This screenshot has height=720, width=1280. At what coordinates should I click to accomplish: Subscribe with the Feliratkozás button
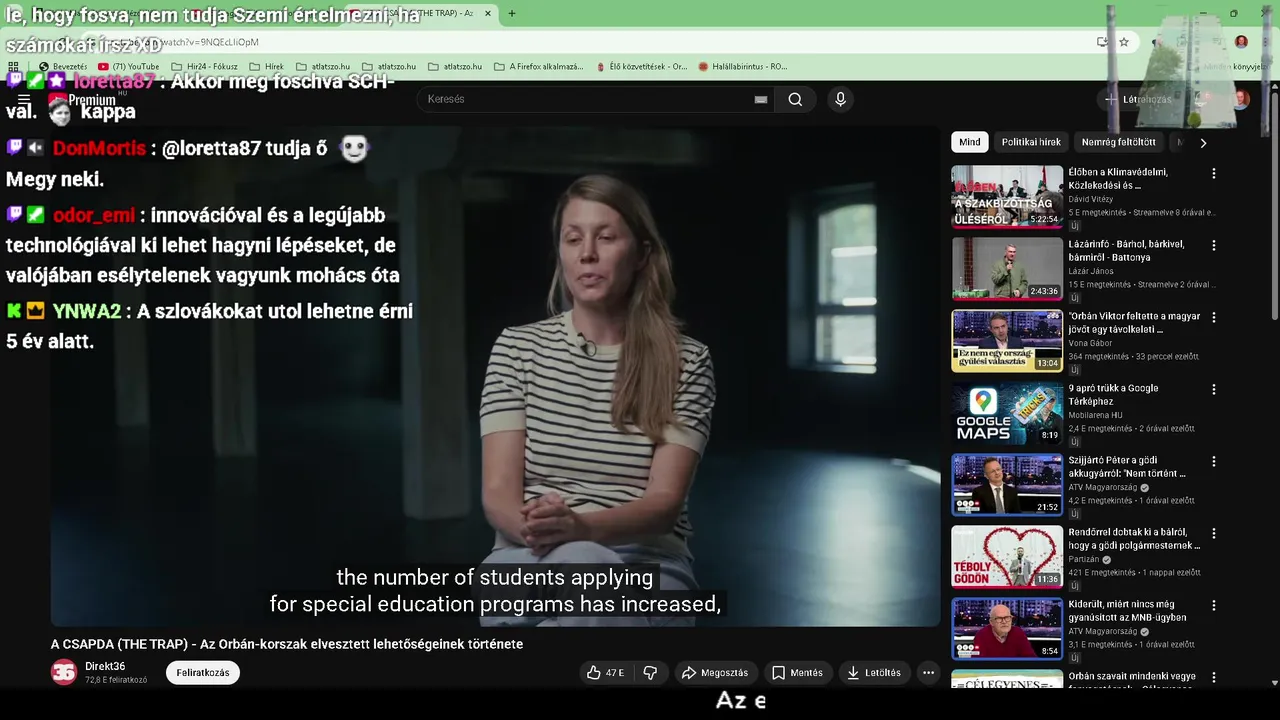pos(203,673)
